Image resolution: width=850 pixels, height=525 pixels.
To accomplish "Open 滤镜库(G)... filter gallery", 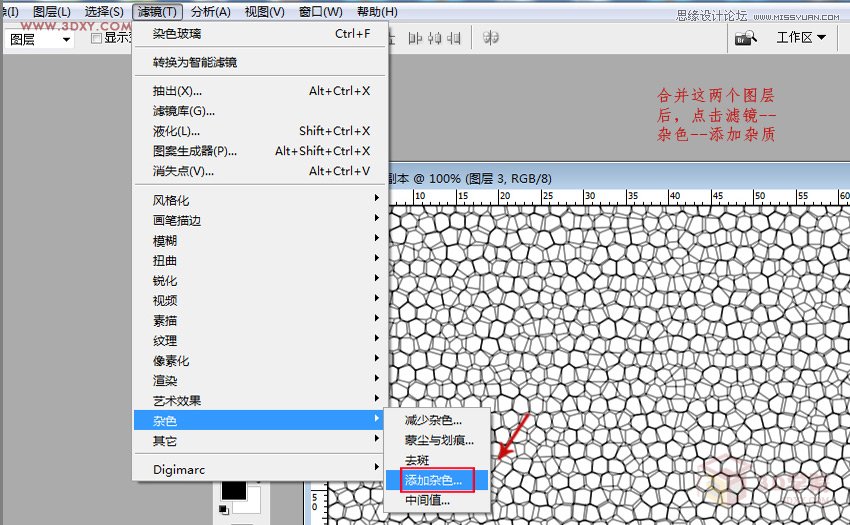I will tap(261, 111).
